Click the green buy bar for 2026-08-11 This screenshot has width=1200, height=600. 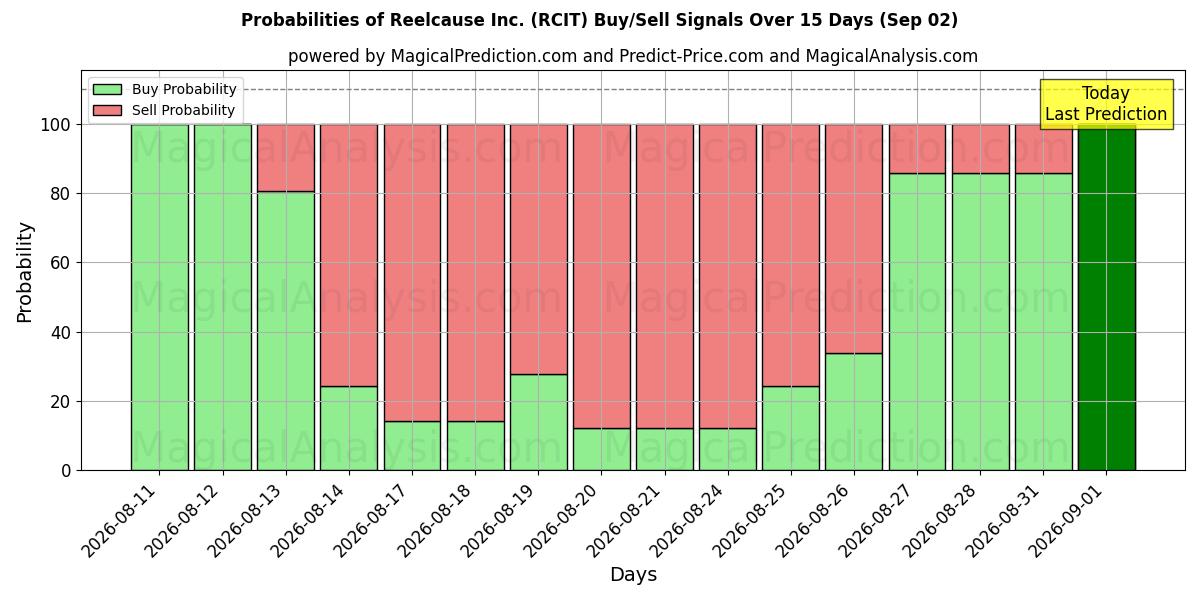159,297
